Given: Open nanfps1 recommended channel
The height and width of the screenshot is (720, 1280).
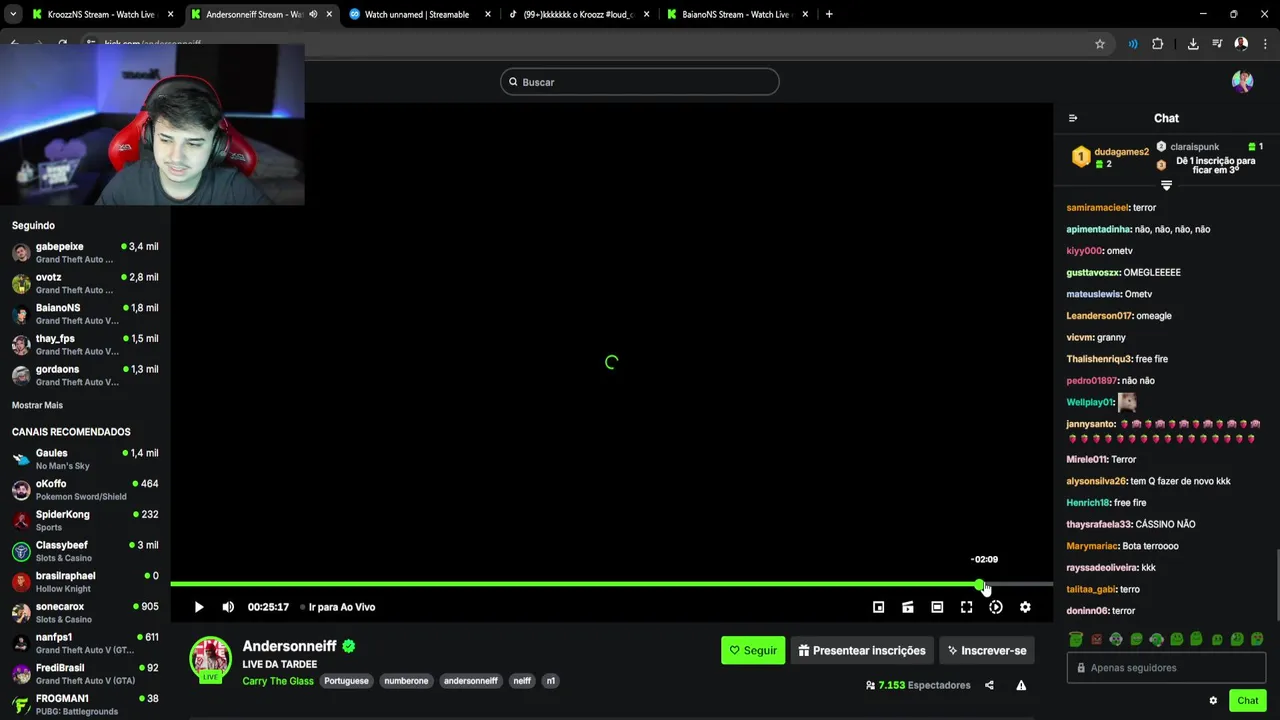Looking at the screenshot, I should point(85,643).
